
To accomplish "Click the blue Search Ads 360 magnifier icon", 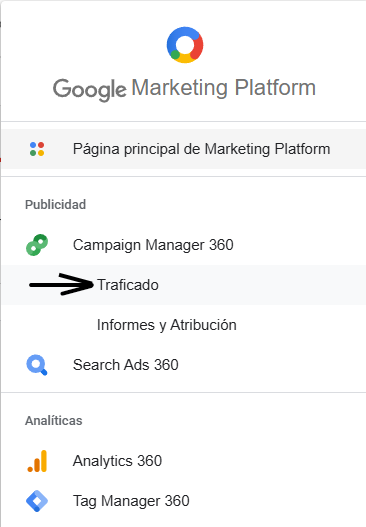I will (x=37, y=365).
